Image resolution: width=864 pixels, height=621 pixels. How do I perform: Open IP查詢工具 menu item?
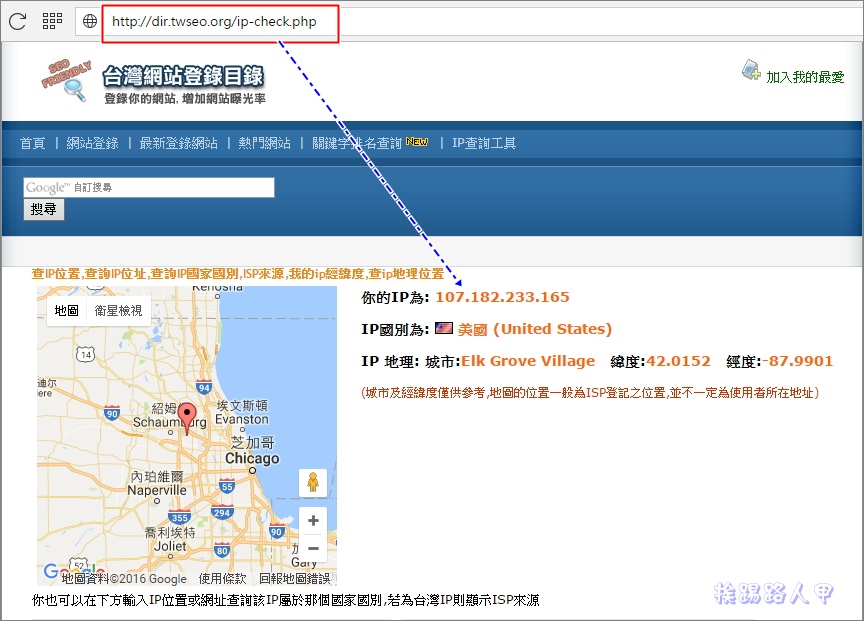click(484, 143)
